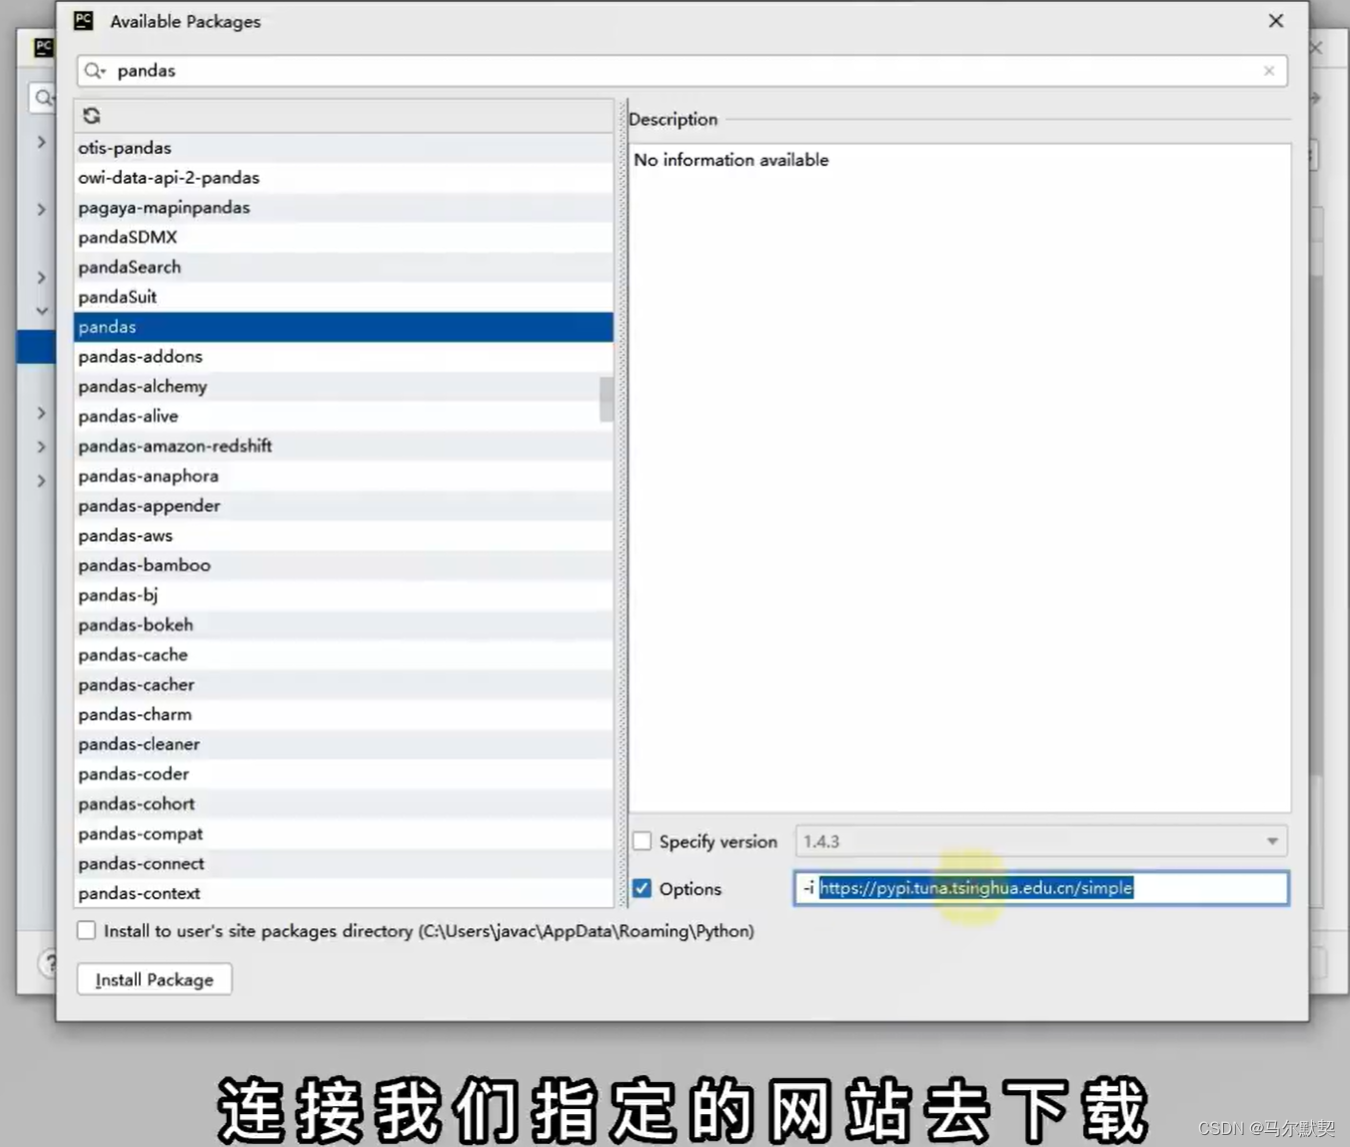Select pandas-bj package
The image size is (1350, 1147).
(343, 595)
